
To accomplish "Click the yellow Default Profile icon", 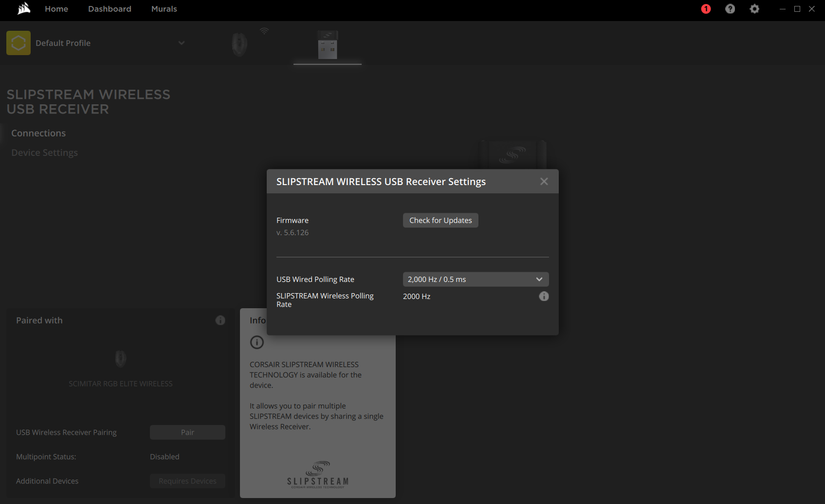I will [18, 43].
